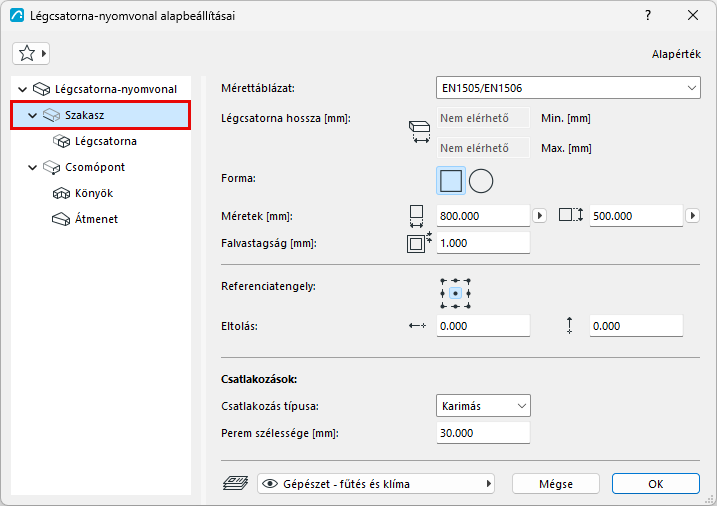Click the Alapérték label
Screen dimensions: 717x506
tap(676, 54)
